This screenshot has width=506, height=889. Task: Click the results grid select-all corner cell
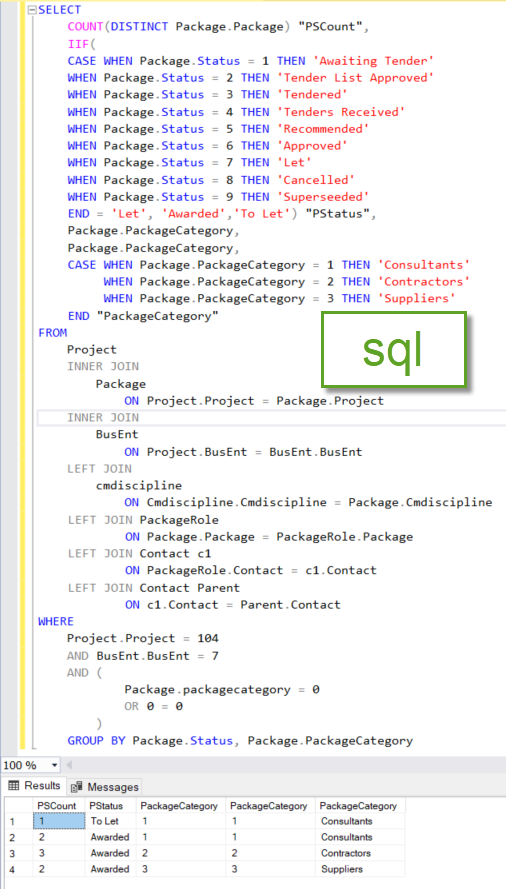pyautogui.click(x=19, y=806)
